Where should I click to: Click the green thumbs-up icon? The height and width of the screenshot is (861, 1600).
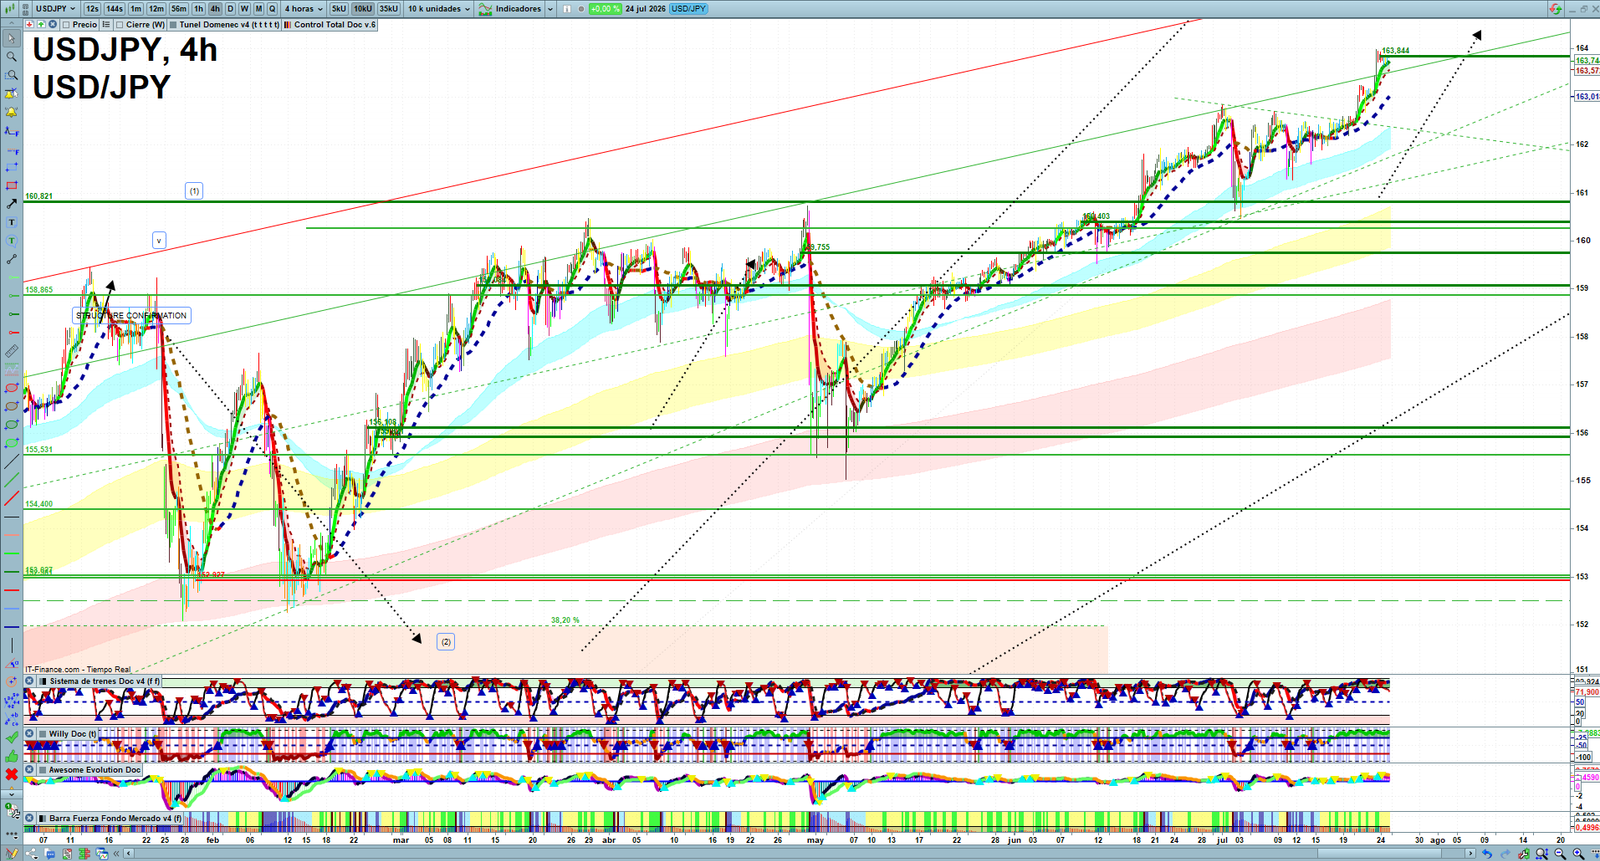pos(11,755)
